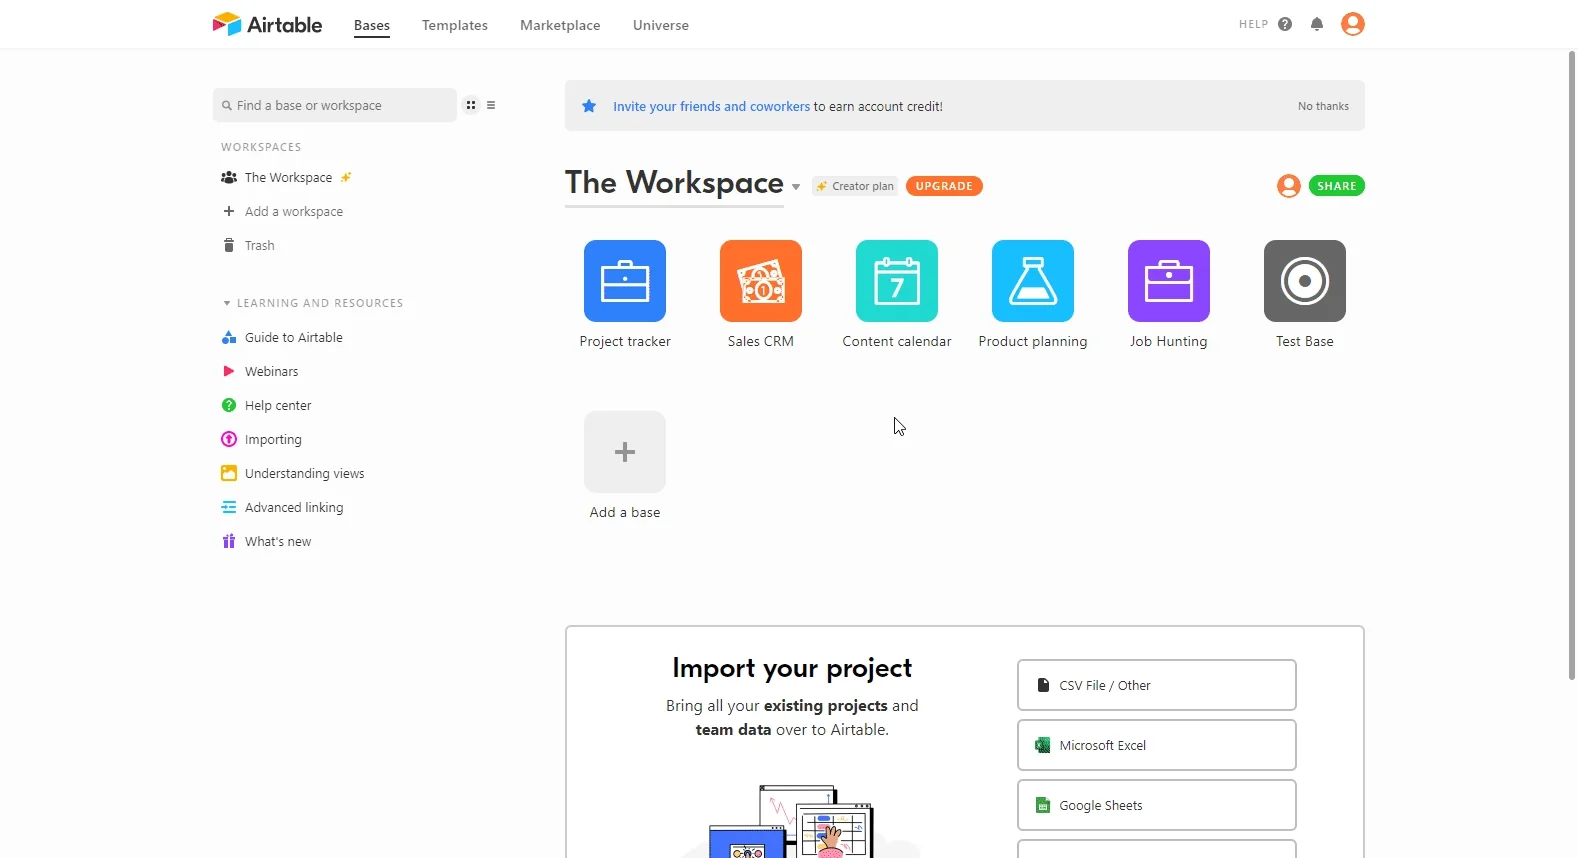This screenshot has width=1578, height=858.
Task: Click the Add a base label
Action: point(625,512)
